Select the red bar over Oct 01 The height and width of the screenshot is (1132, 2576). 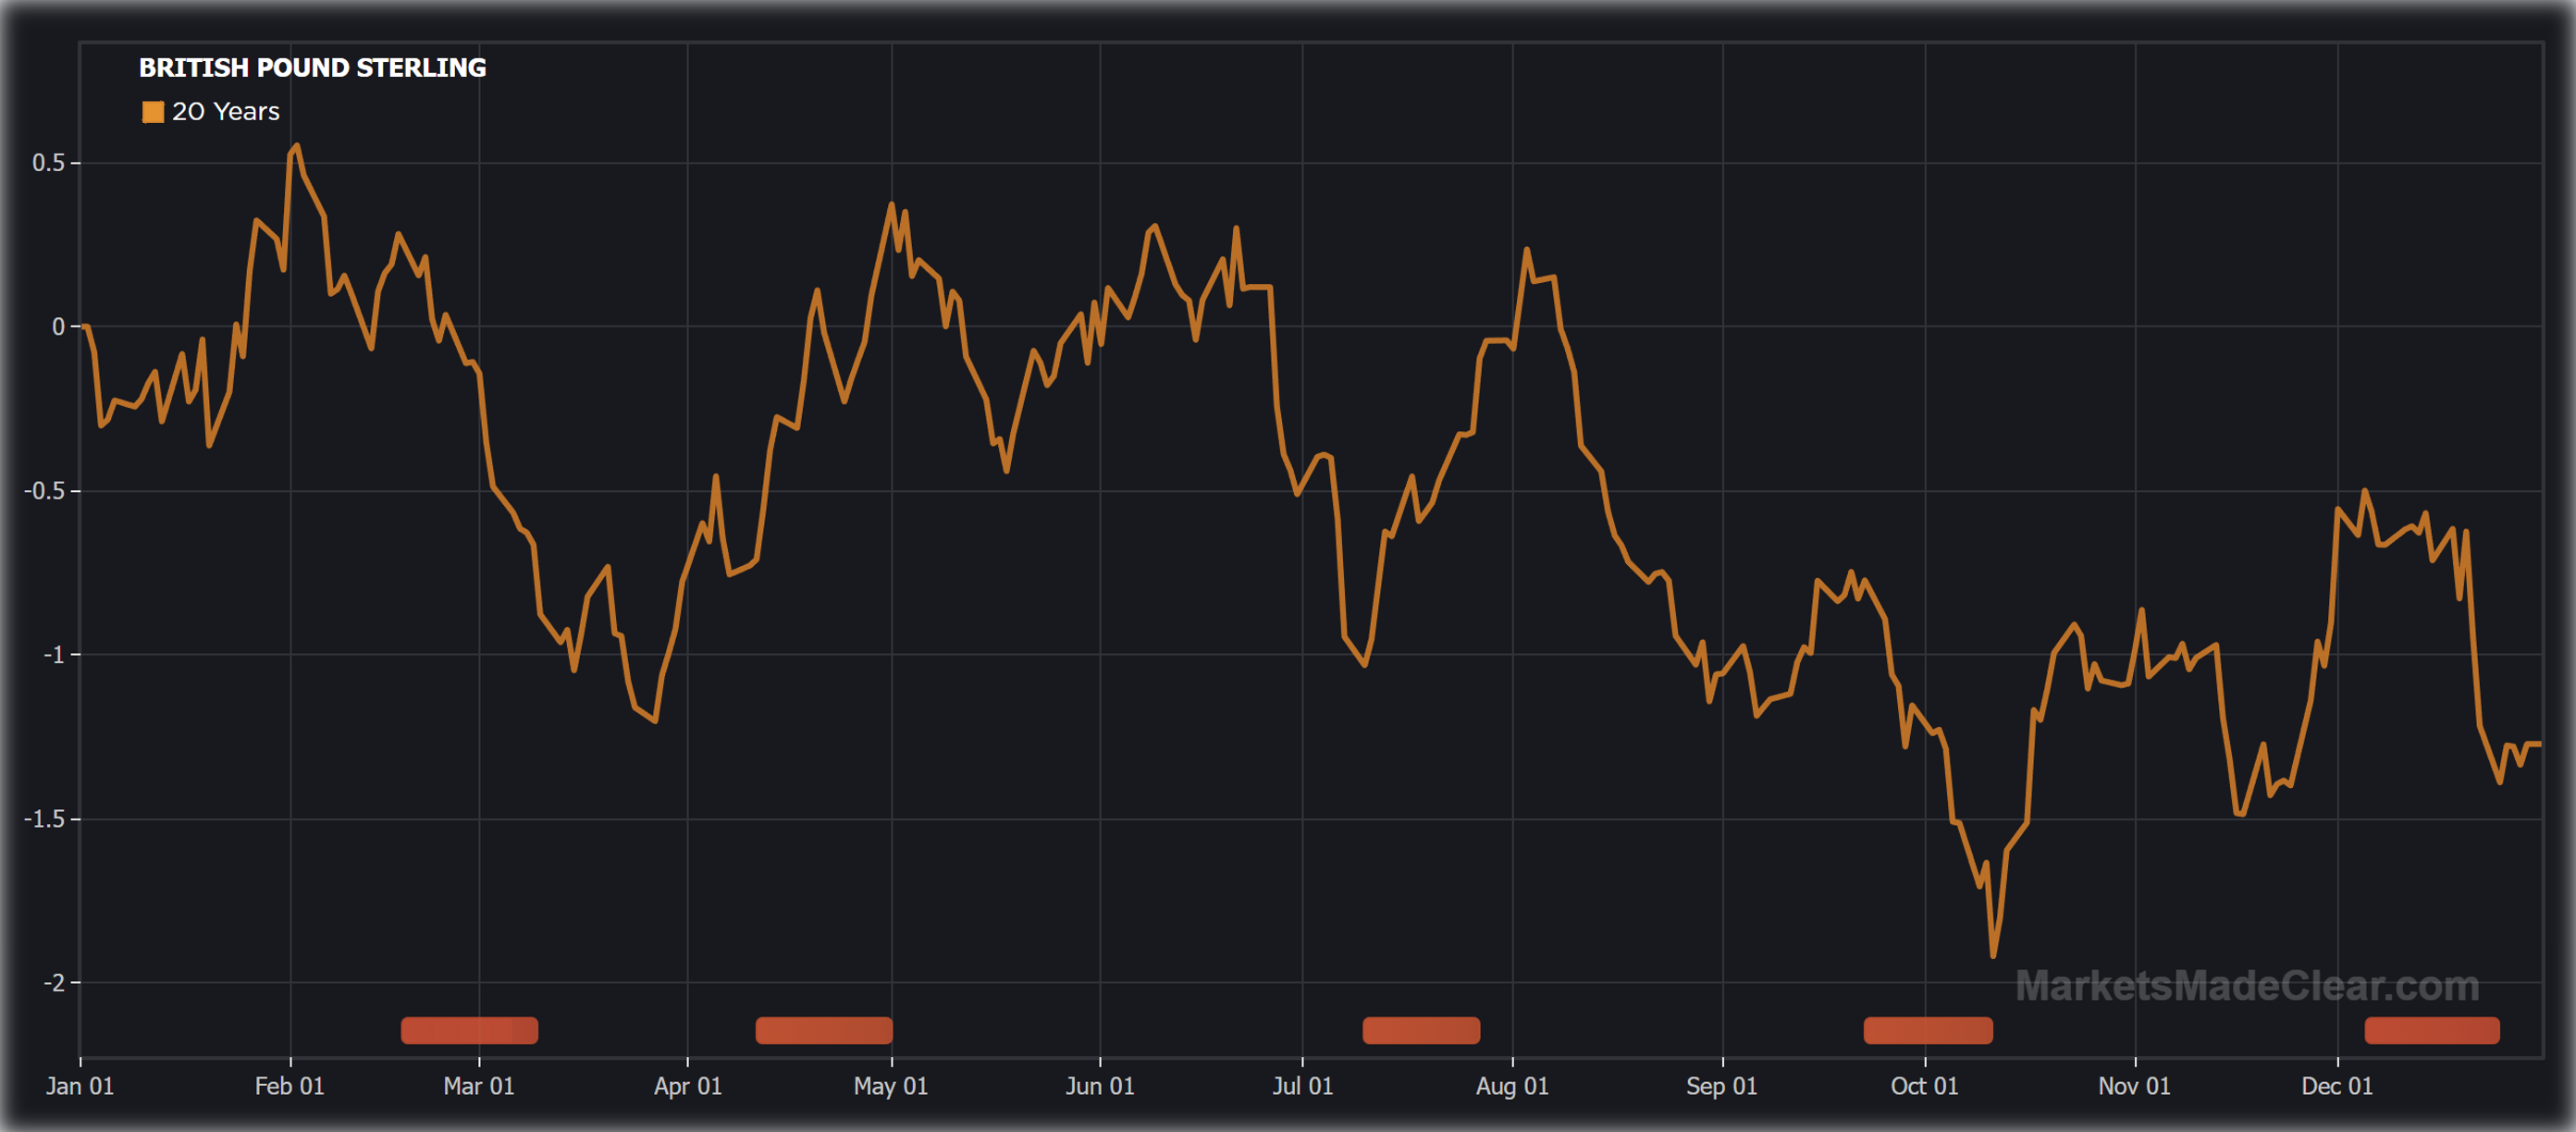click(1927, 1030)
